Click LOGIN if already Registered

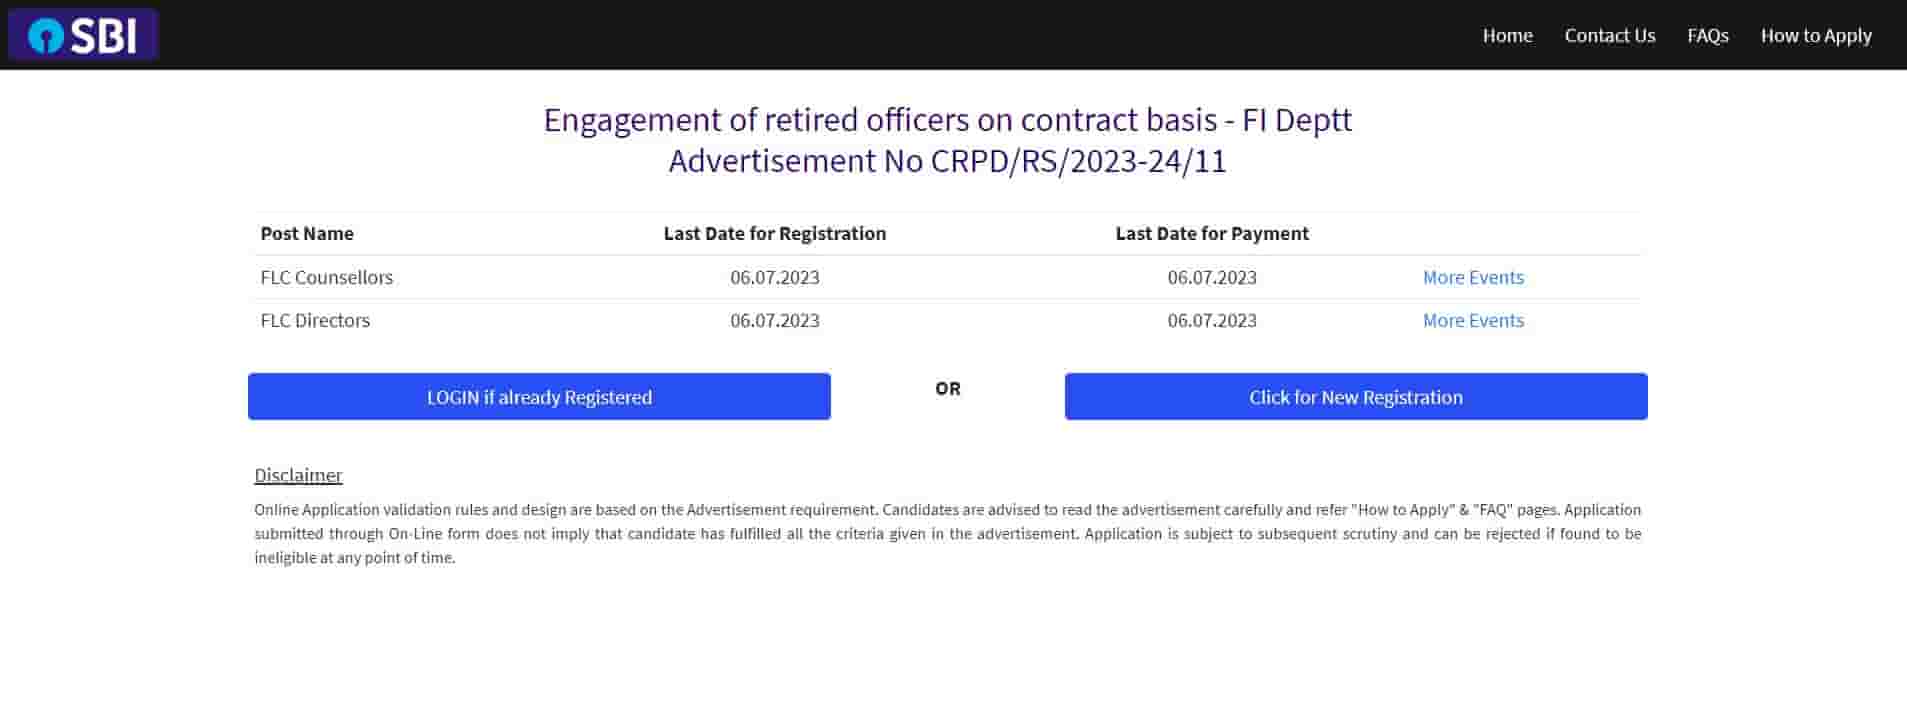coord(538,396)
